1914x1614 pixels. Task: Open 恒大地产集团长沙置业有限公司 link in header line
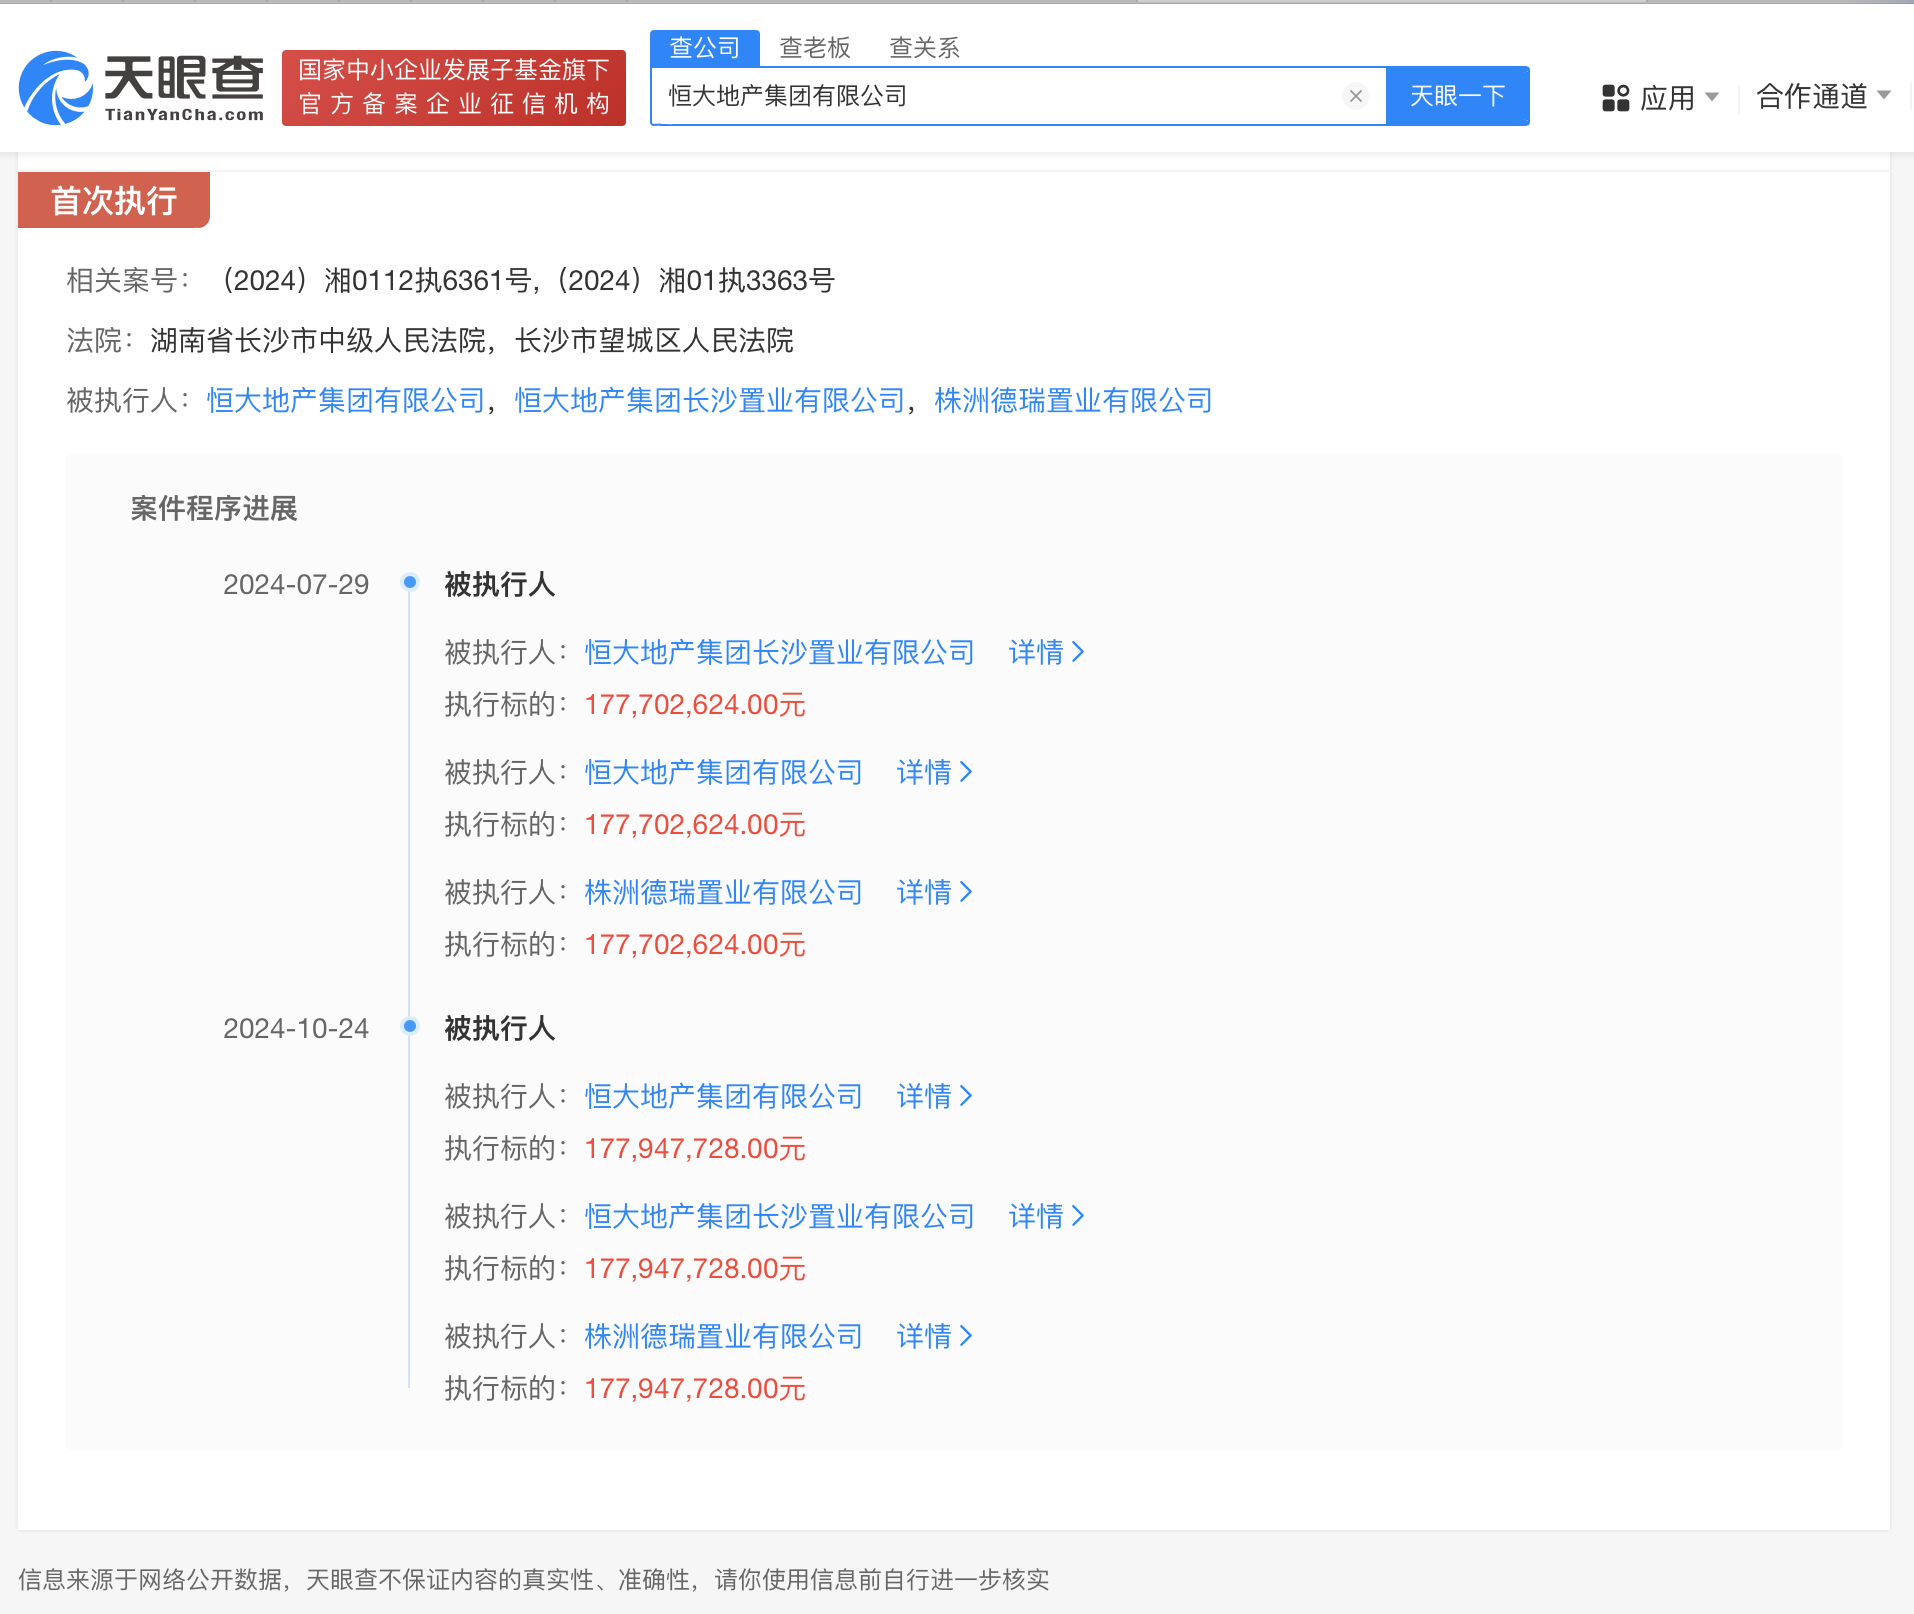click(x=710, y=401)
